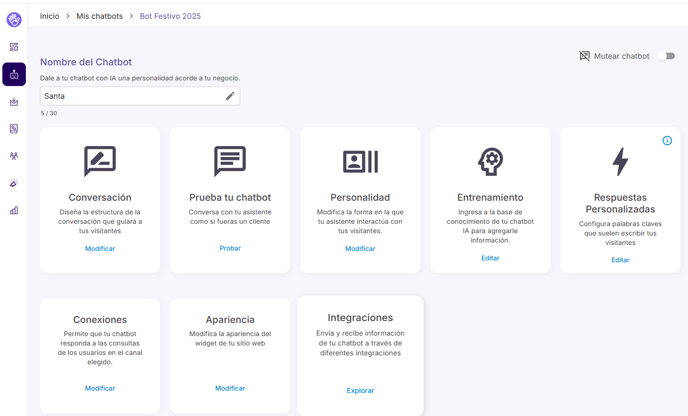
Task: Open the dashboard grid icon in sidebar
Action: point(14,47)
